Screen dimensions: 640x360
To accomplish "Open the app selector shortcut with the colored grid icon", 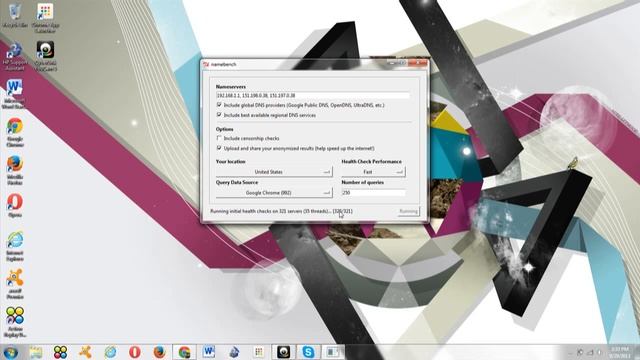I will 45,17.
